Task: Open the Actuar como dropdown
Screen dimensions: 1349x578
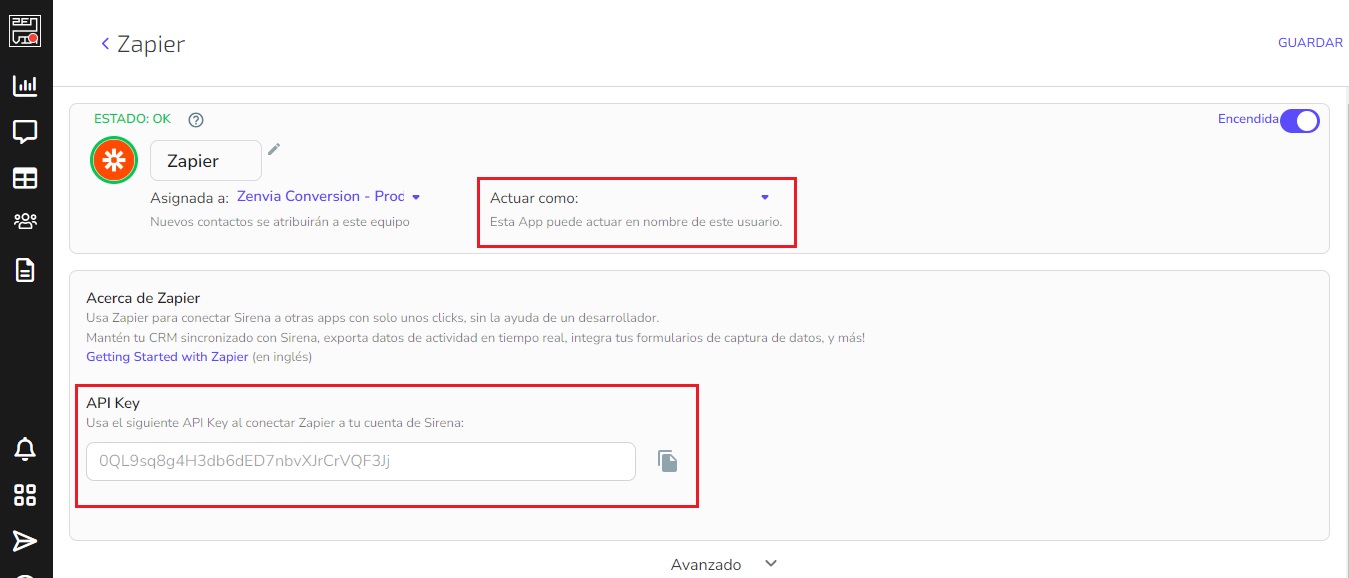Action: 764,197
